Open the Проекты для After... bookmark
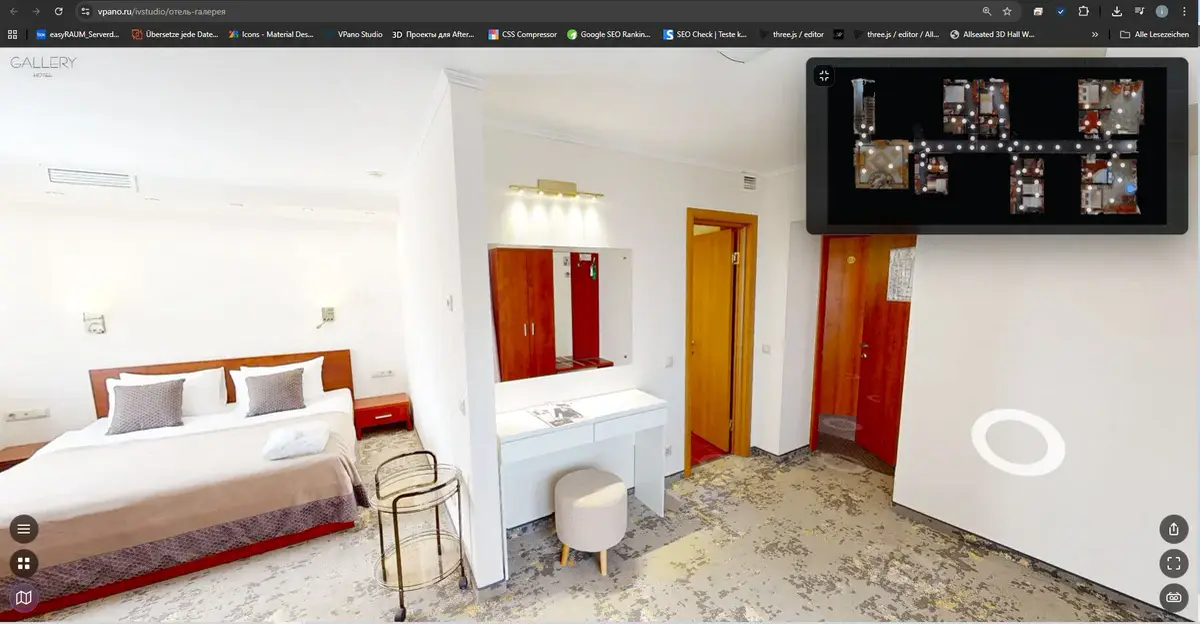1200x624 pixels. 433,34
